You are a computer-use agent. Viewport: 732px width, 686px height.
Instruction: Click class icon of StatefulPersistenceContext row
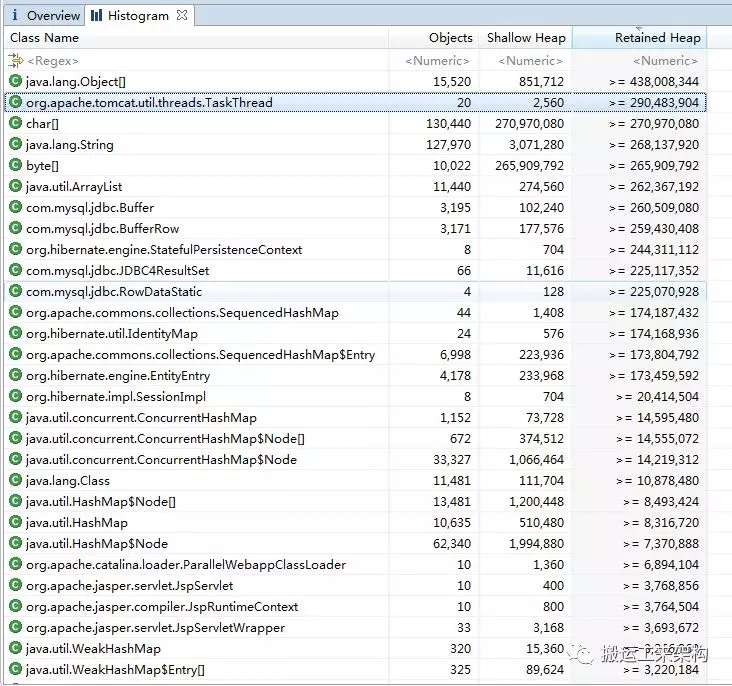[15, 249]
